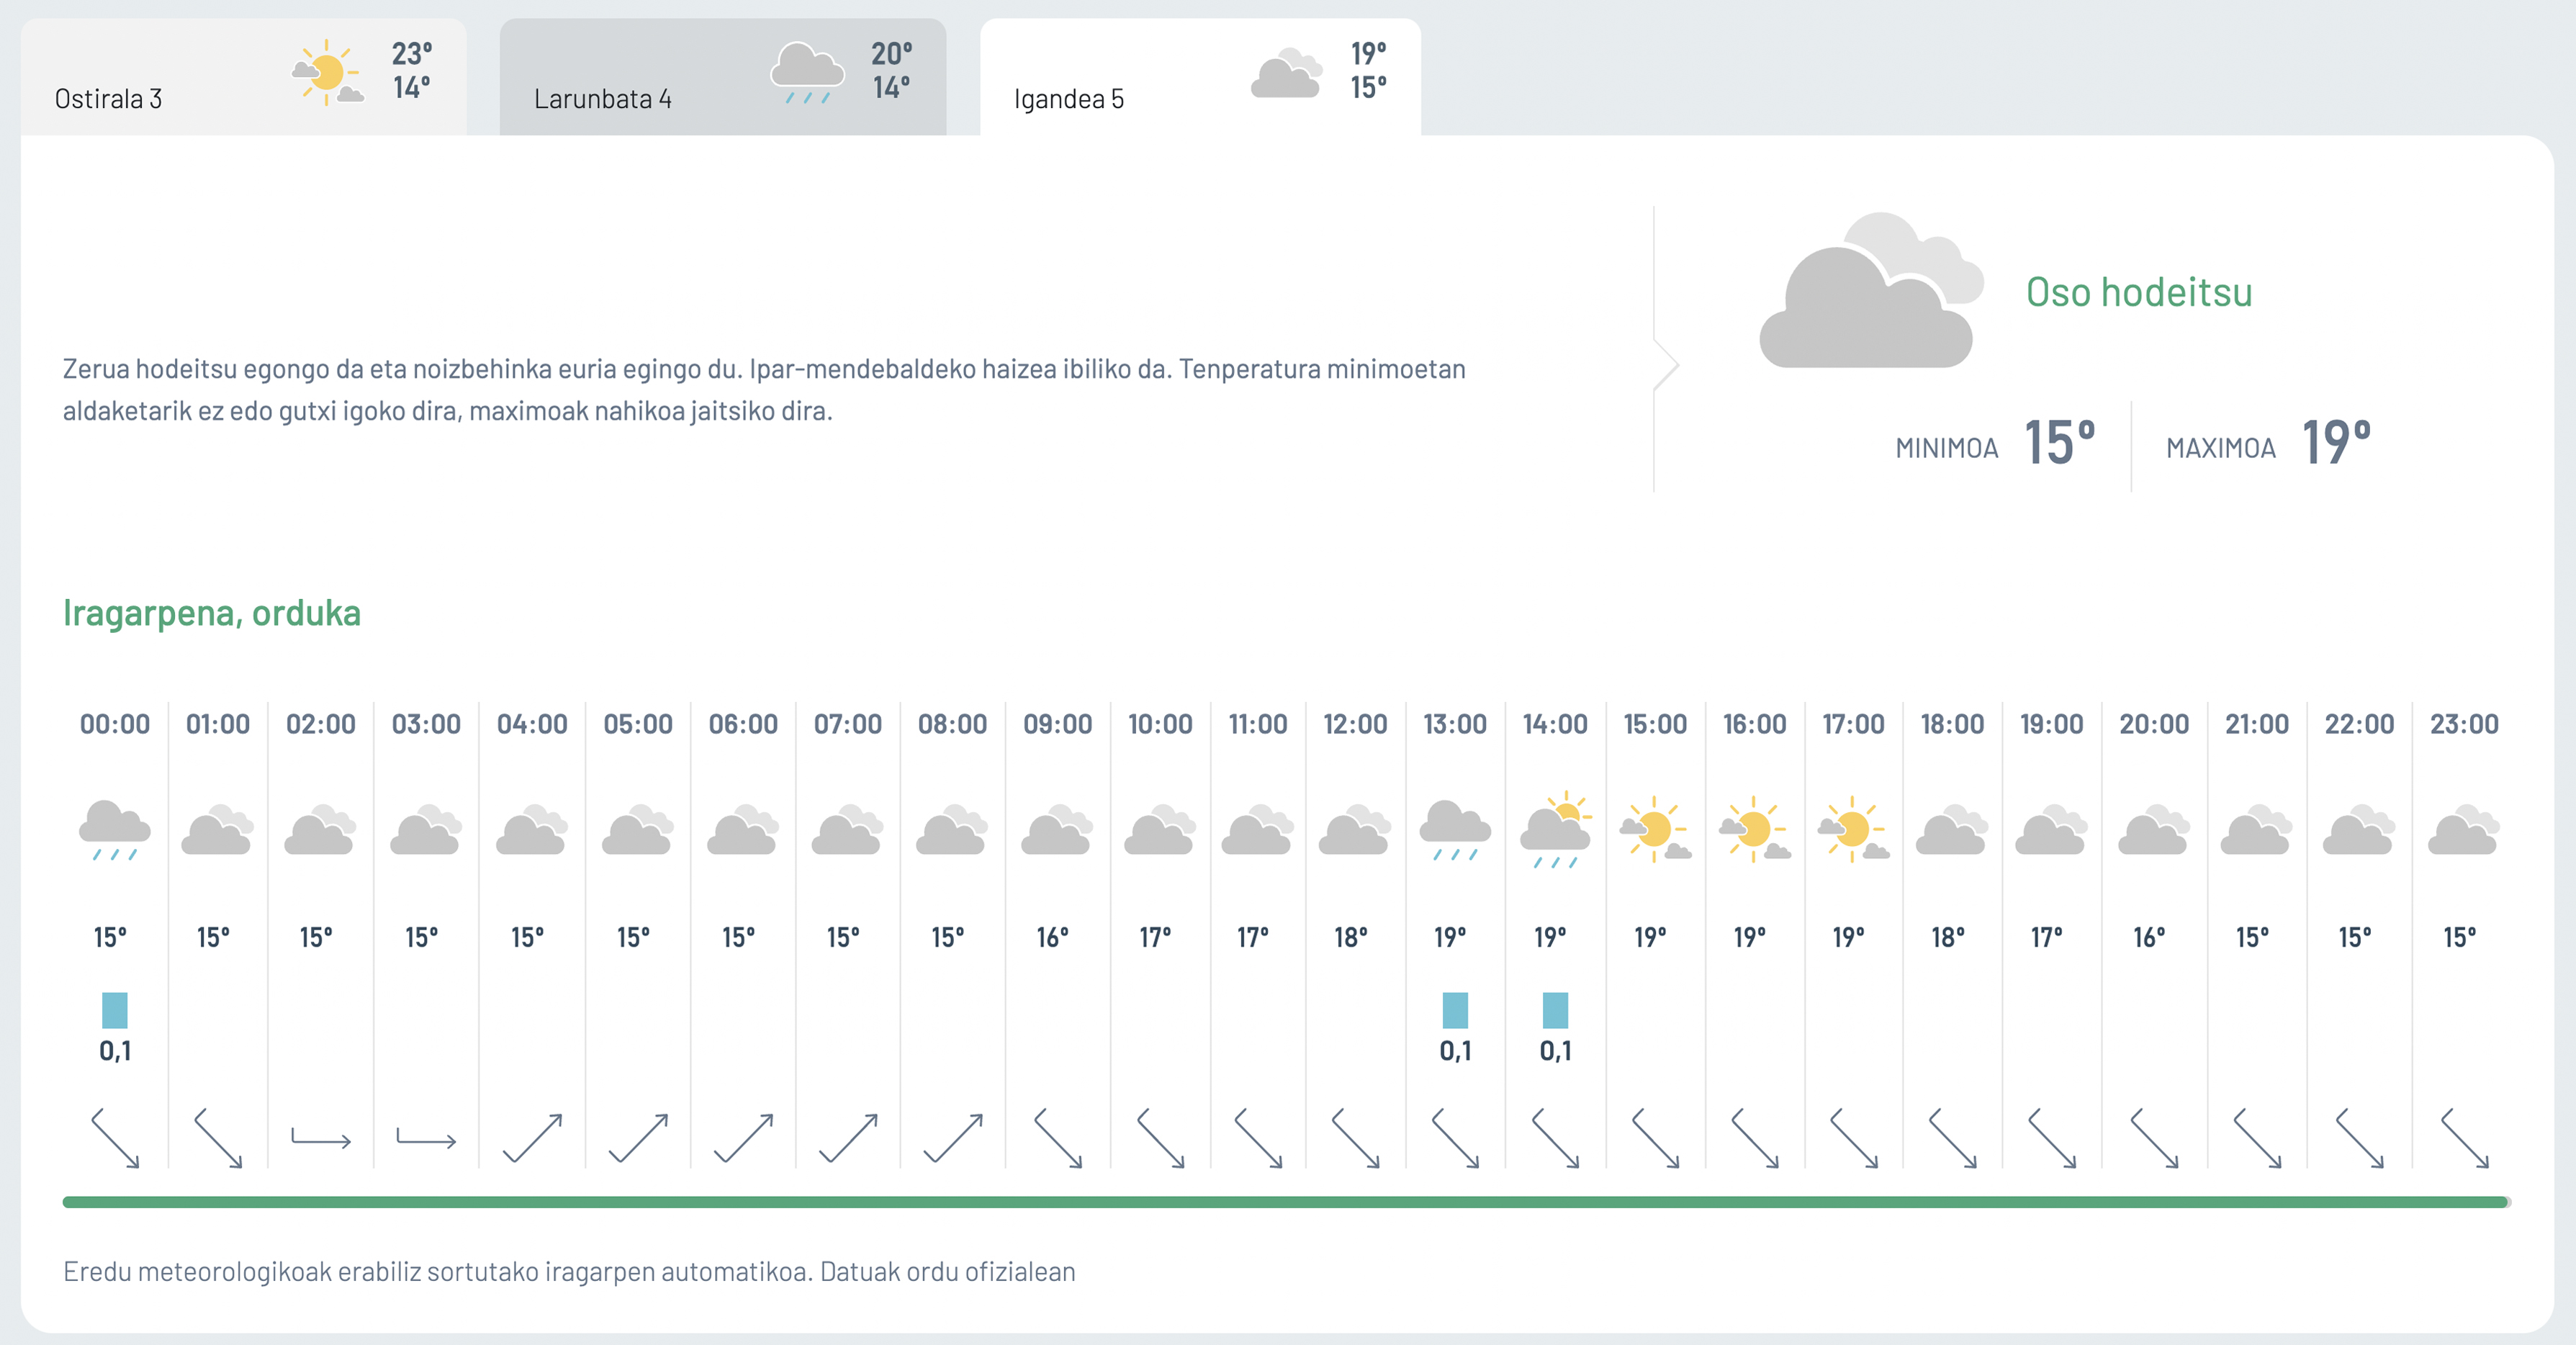This screenshot has height=1345, width=2576.
Task: Click the 11:00 hour label
Action: 1258,724
